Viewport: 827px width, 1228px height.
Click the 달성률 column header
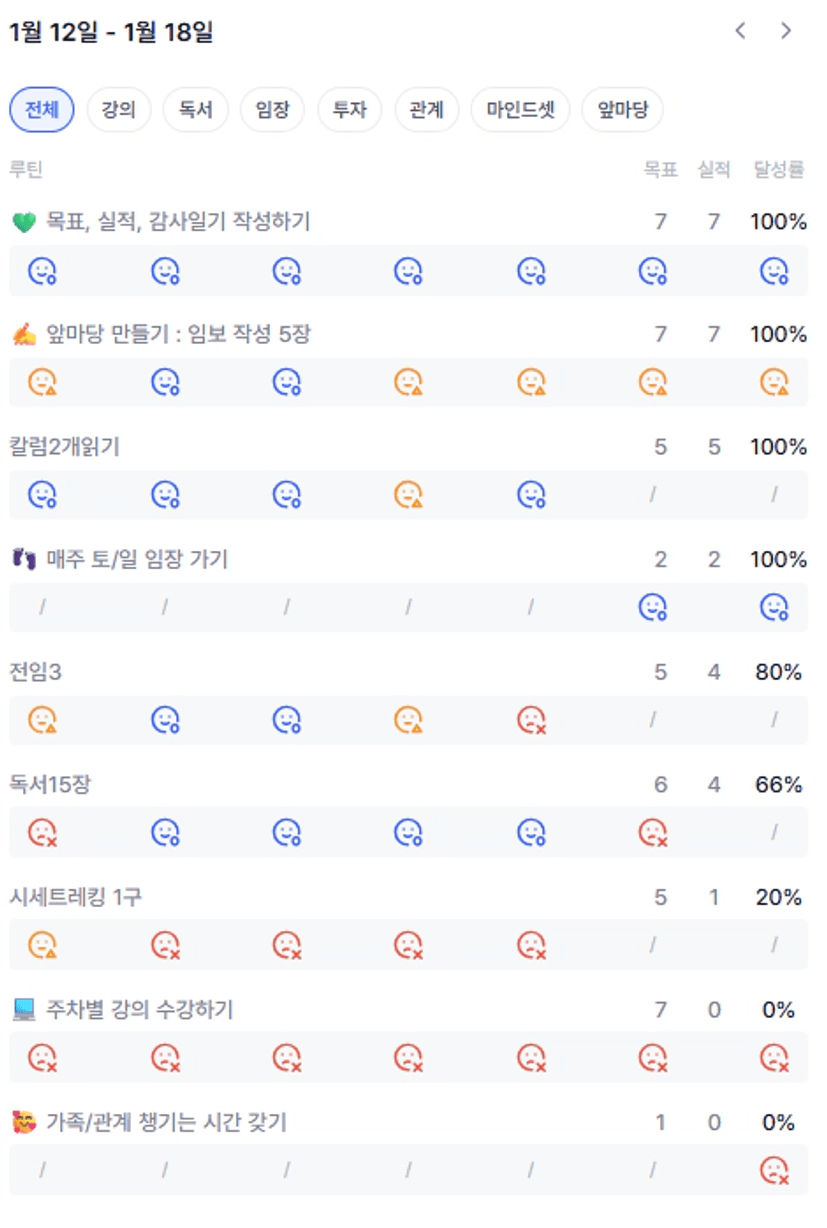tap(778, 170)
